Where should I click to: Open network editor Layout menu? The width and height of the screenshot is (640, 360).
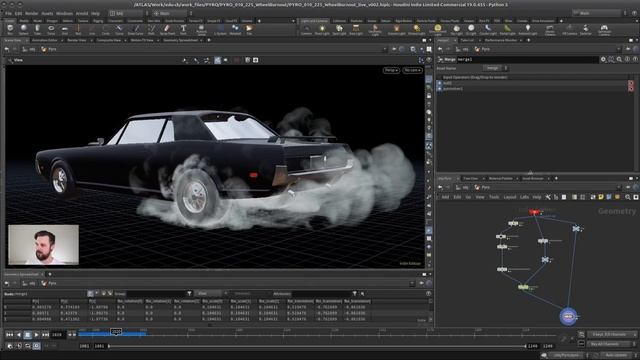coord(510,197)
